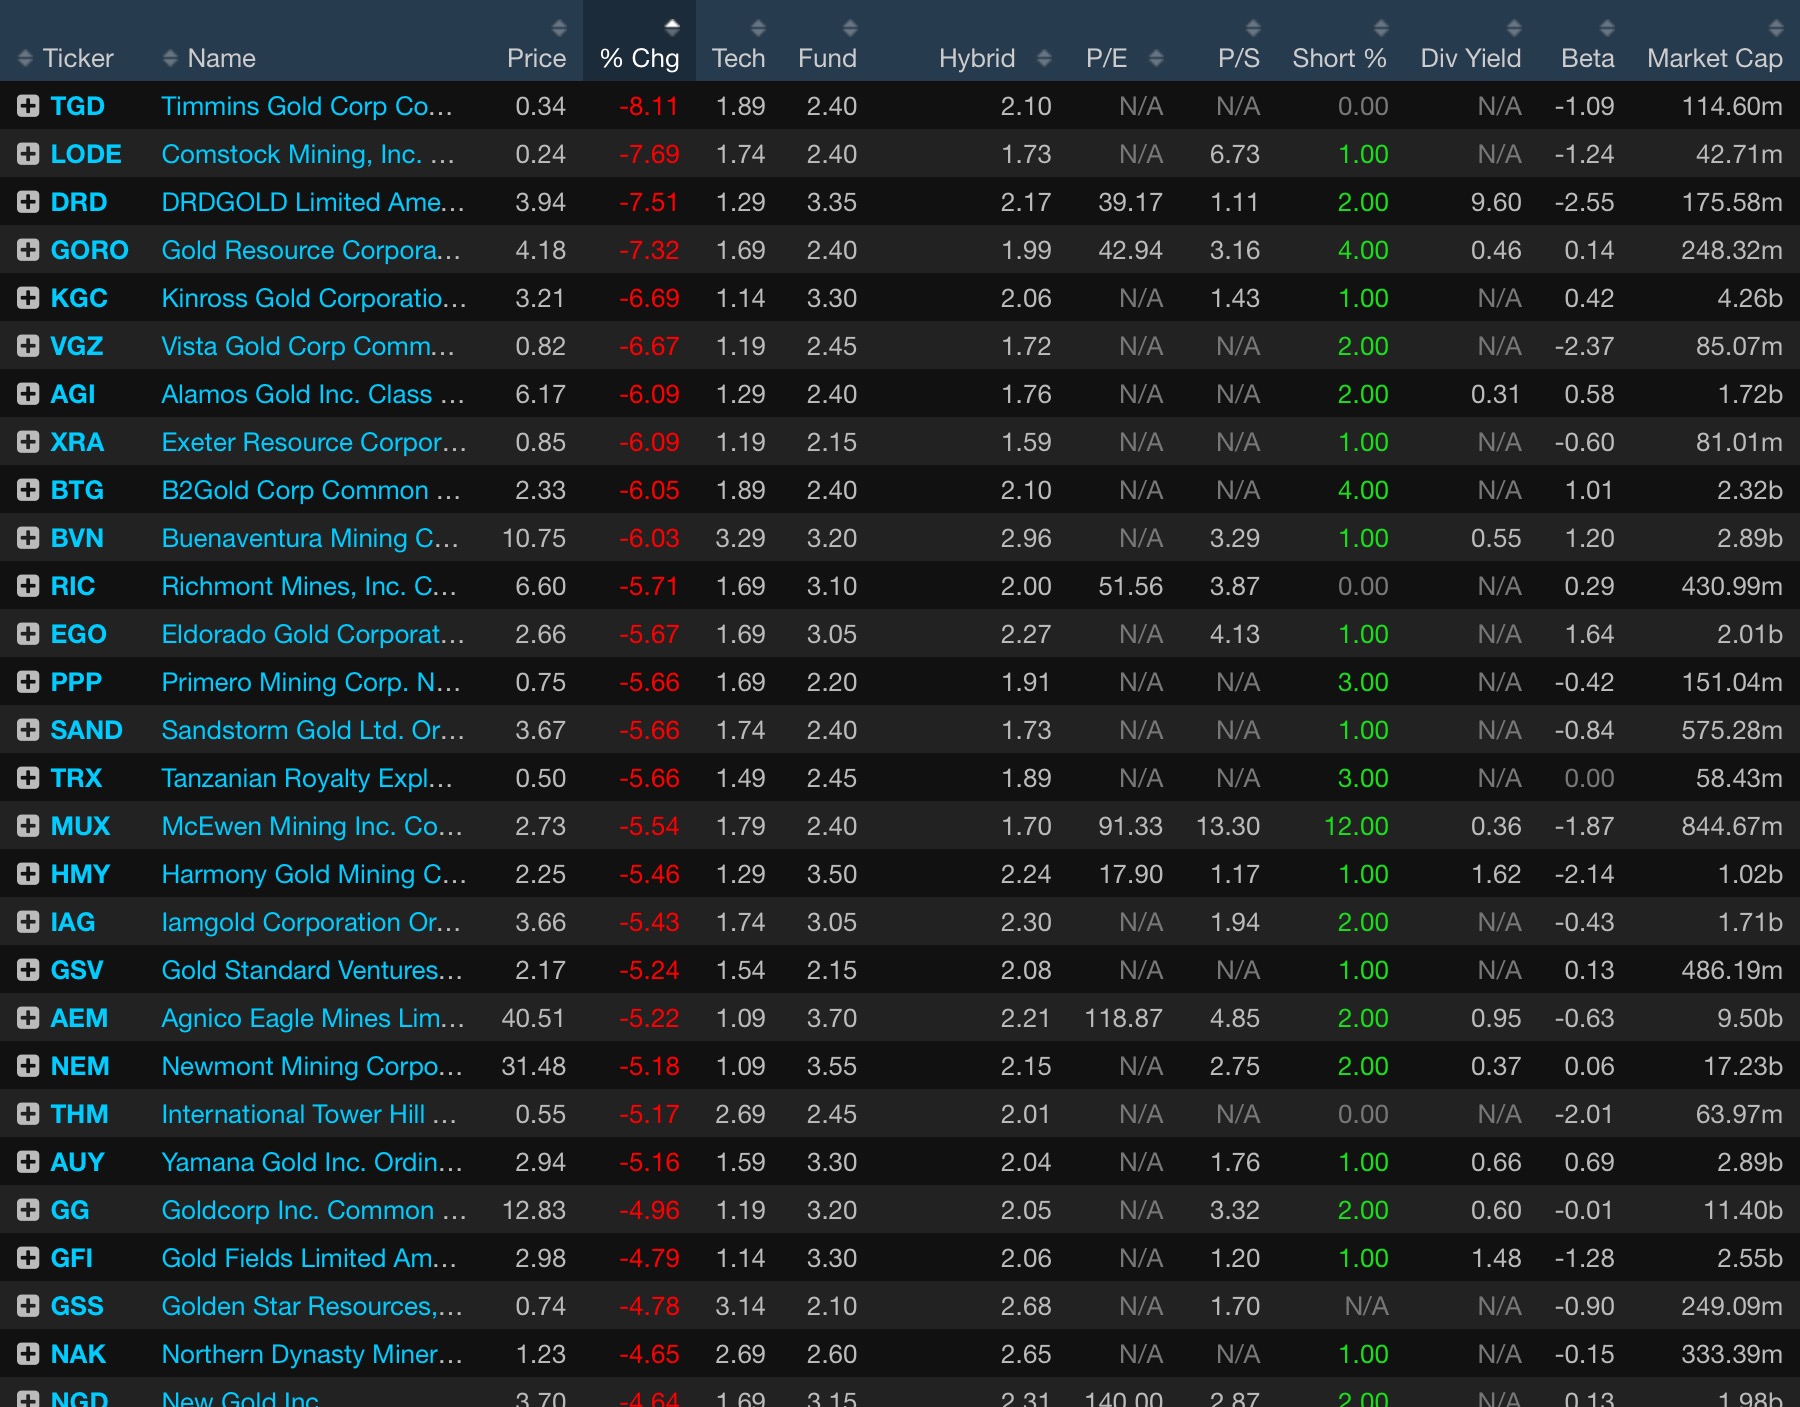
Task: Open Northern Dynasty Minerals link
Action: pyautogui.click(x=312, y=1354)
